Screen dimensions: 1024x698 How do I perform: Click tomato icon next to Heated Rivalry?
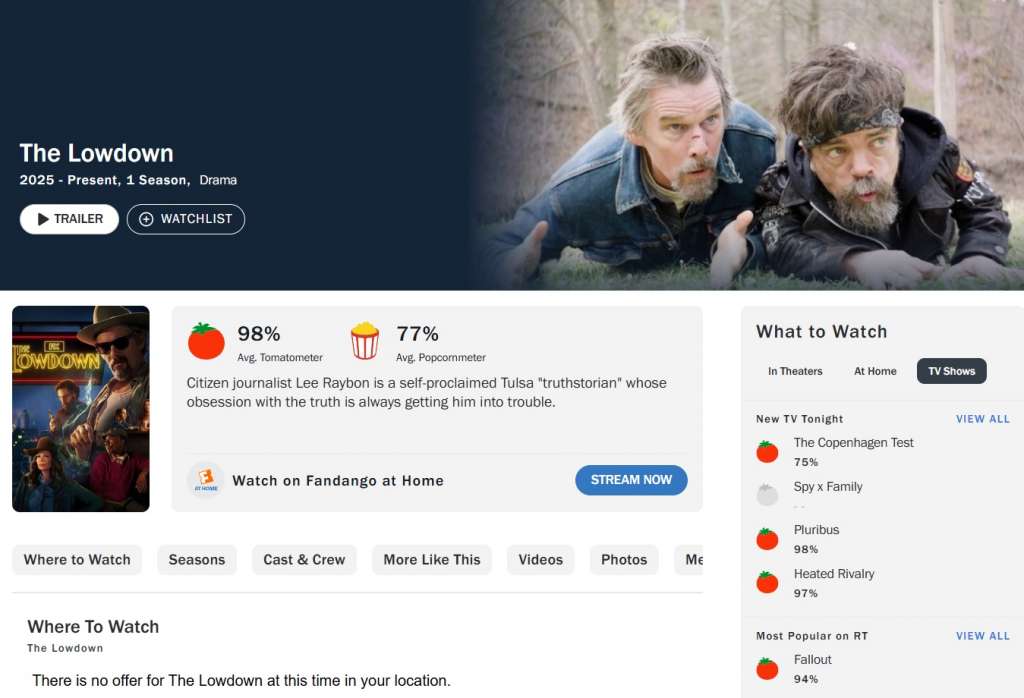point(767,582)
